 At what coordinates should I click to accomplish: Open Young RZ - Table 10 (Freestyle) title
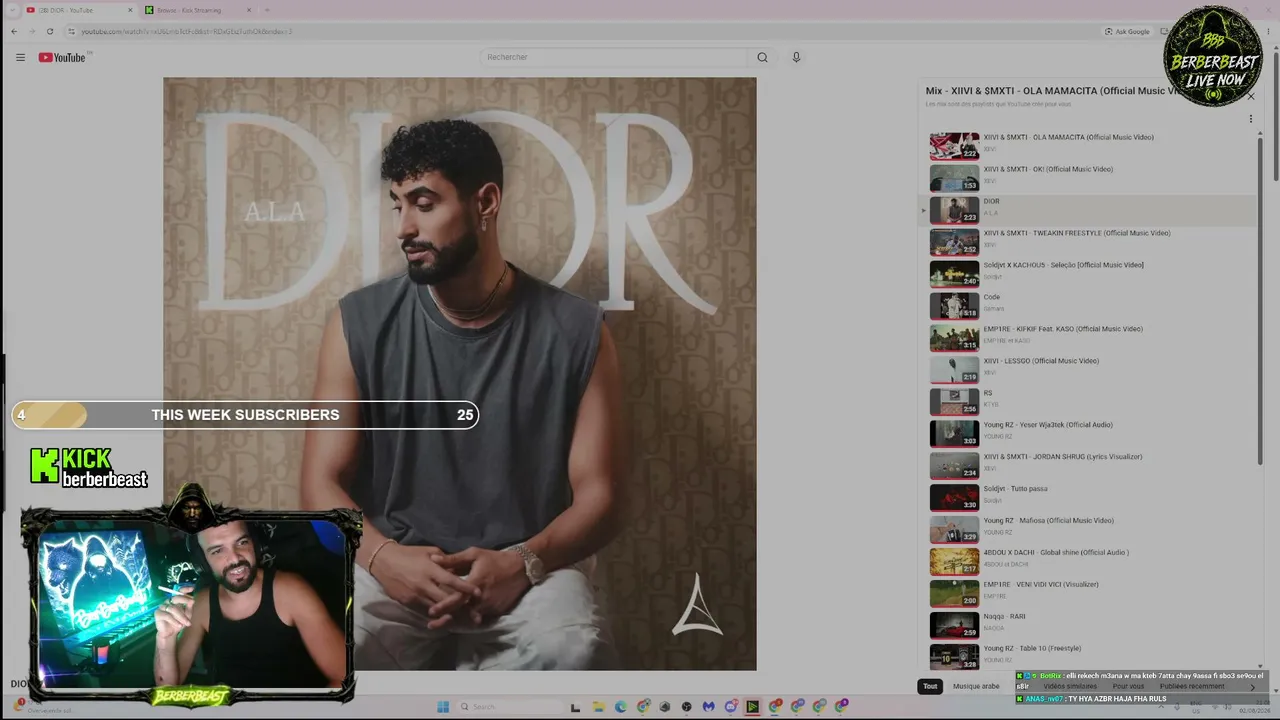(x=1032, y=649)
